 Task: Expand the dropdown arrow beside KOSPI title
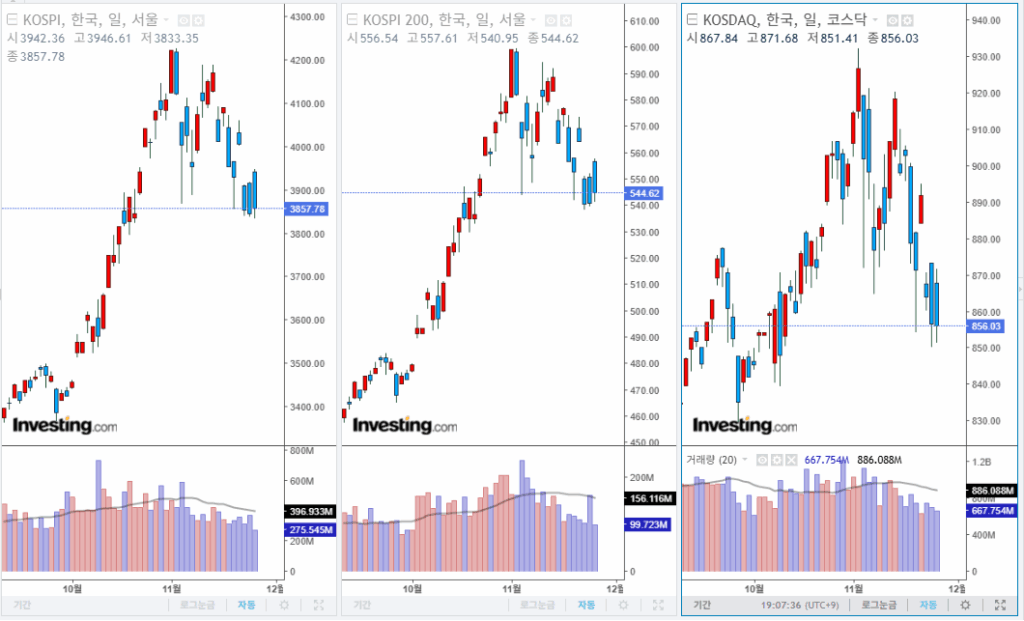[165, 20]
